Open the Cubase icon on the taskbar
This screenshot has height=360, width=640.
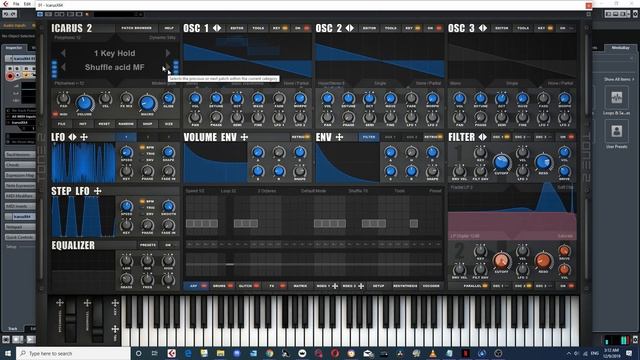171,353
